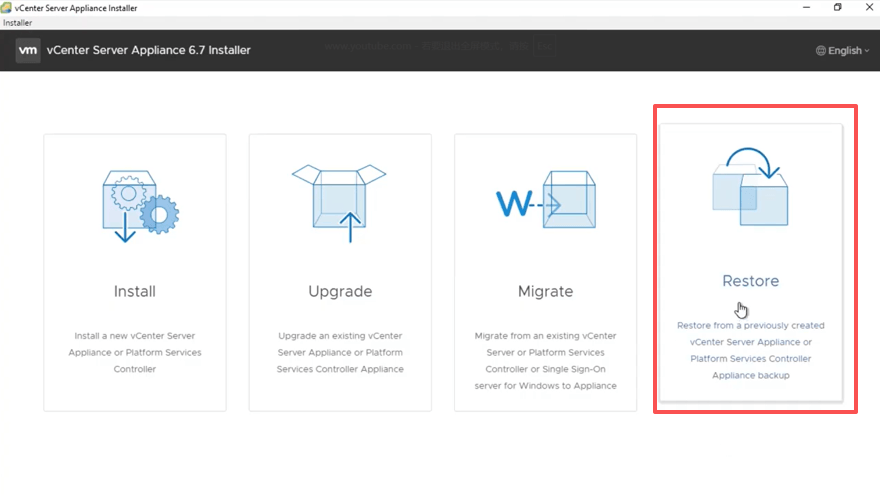This screenshot has height=496, width=880.
Task: Minimize the installer window
Action: click(806, 7)
